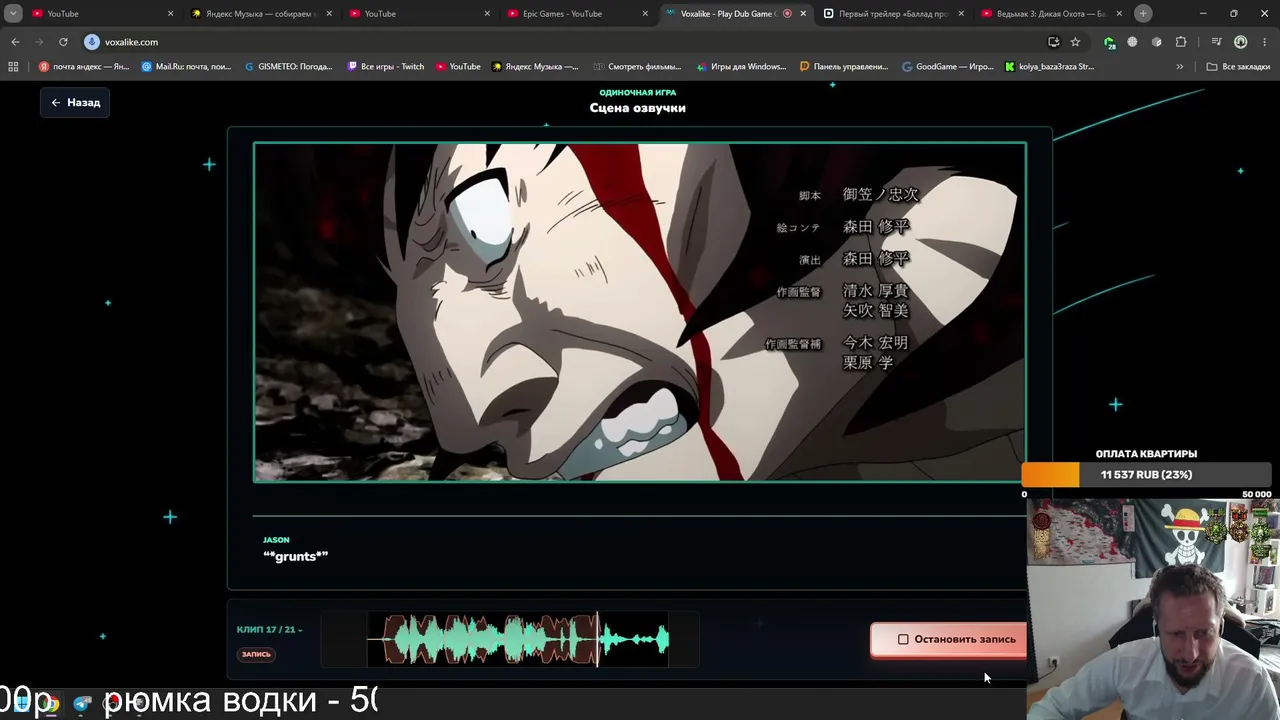Open the Яндекс Музыка bookmark
Viewport: 1280px width, 720px height.
click(534, 67)
